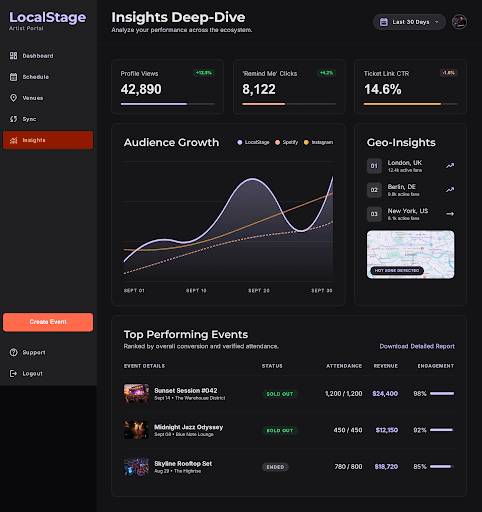Click the Revenue column header
Screen dimensions: 482x512
tap(386, 366)
